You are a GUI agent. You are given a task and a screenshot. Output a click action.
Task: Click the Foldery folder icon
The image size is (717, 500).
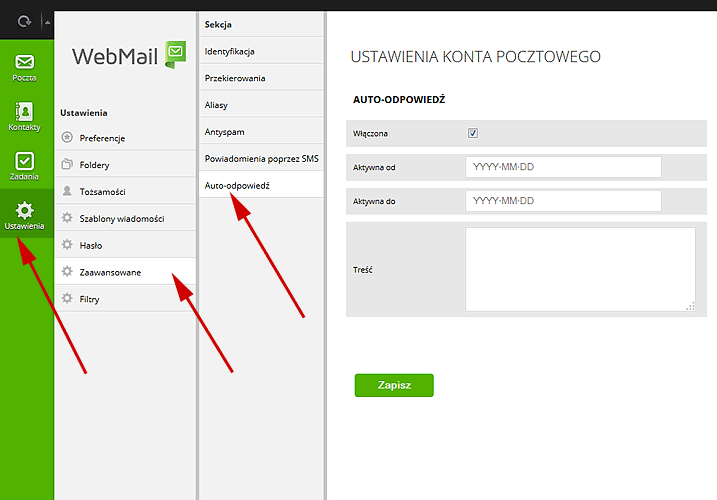click(x=67, y=164)
